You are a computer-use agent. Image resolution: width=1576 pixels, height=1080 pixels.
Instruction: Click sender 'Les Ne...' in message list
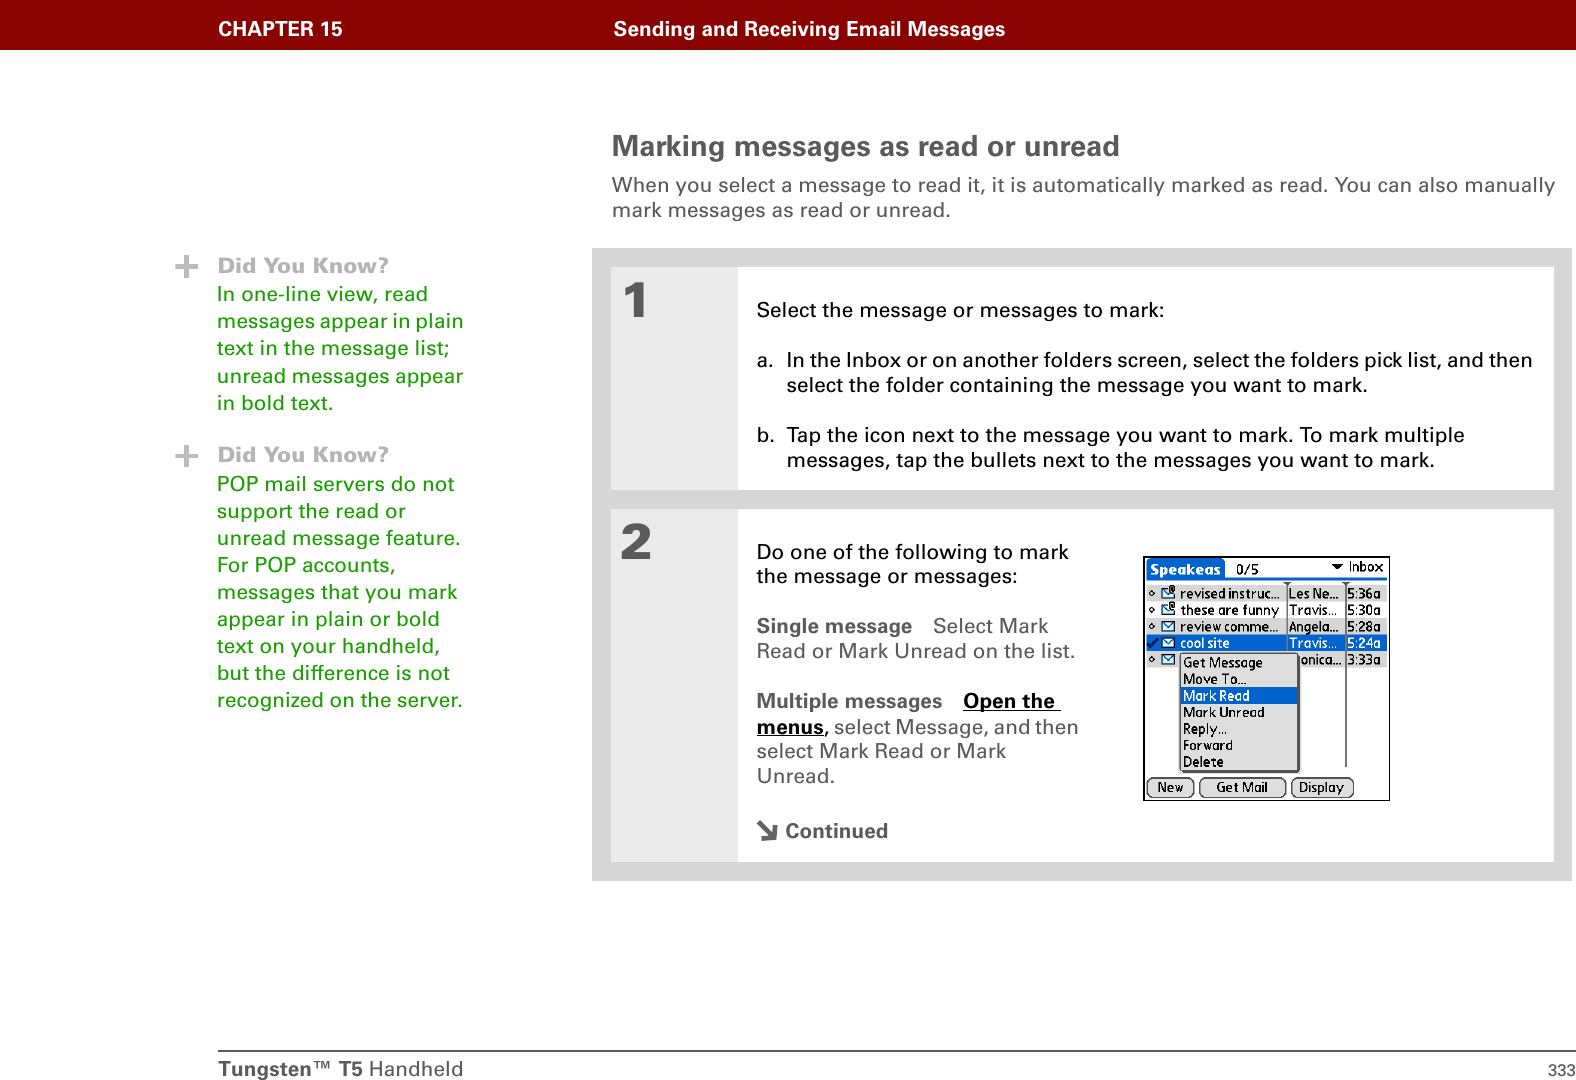[1313, 594]
